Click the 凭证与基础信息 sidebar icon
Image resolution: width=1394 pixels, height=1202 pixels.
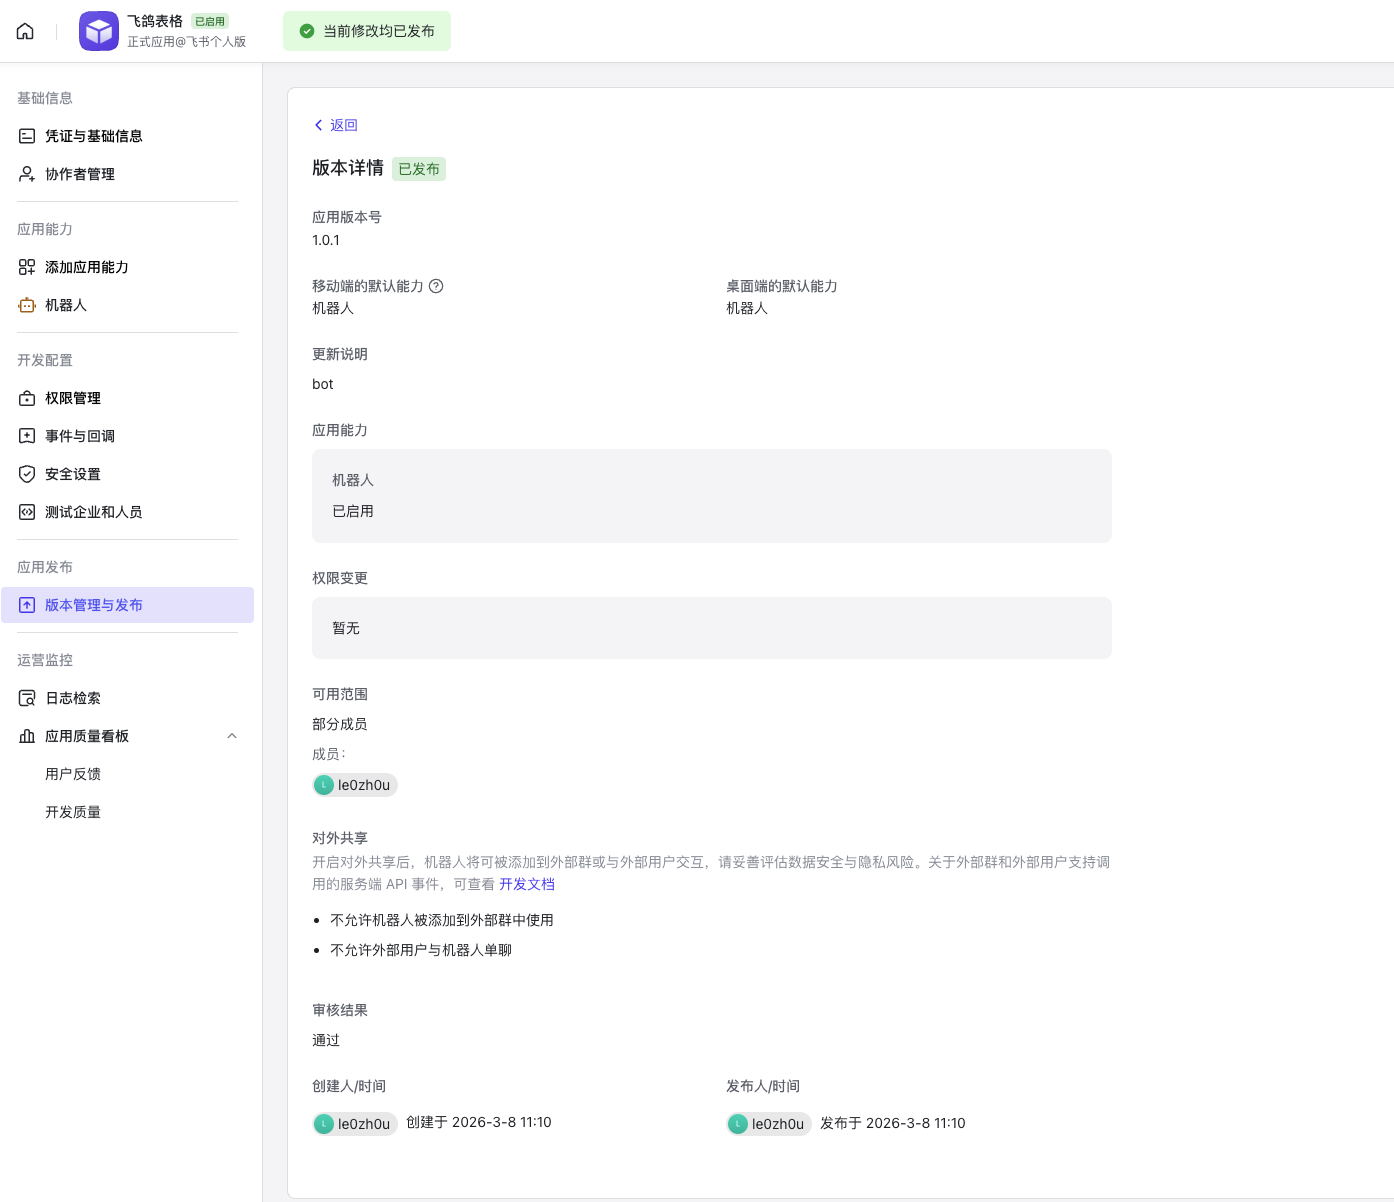(x=27, y=136)
